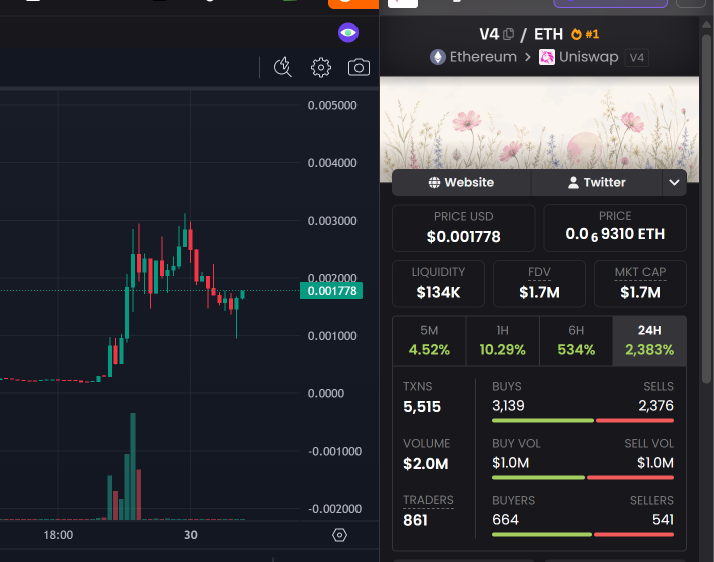Open the token Twitter link
The height and width of the screenshot is (562, 714).
(597, 183)
